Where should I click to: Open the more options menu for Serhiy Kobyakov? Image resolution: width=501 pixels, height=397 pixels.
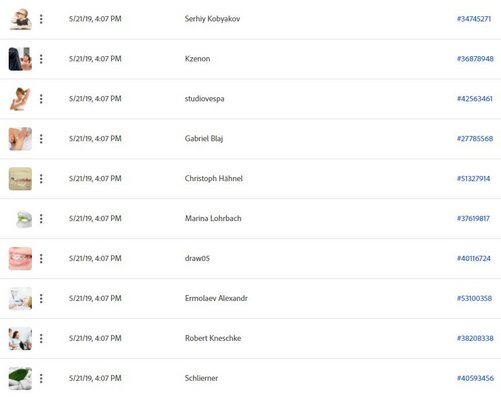coord(41,19)
